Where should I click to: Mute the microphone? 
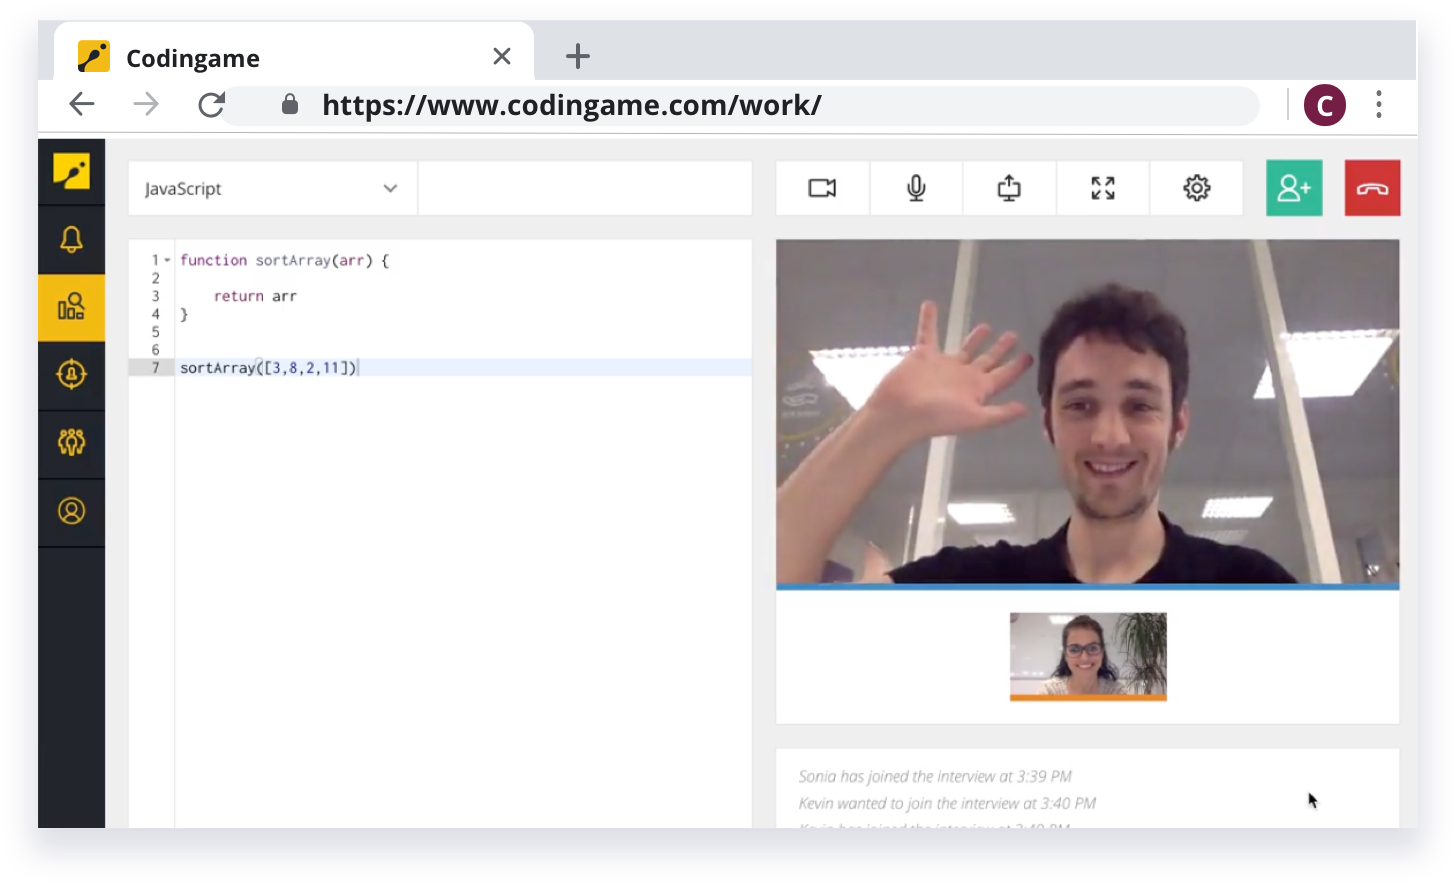coord(916,188)
